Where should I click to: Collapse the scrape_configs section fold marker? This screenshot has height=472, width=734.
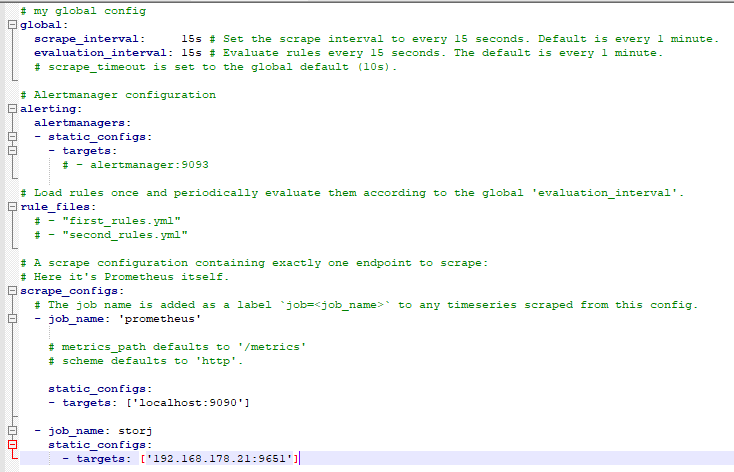(13, 291)
